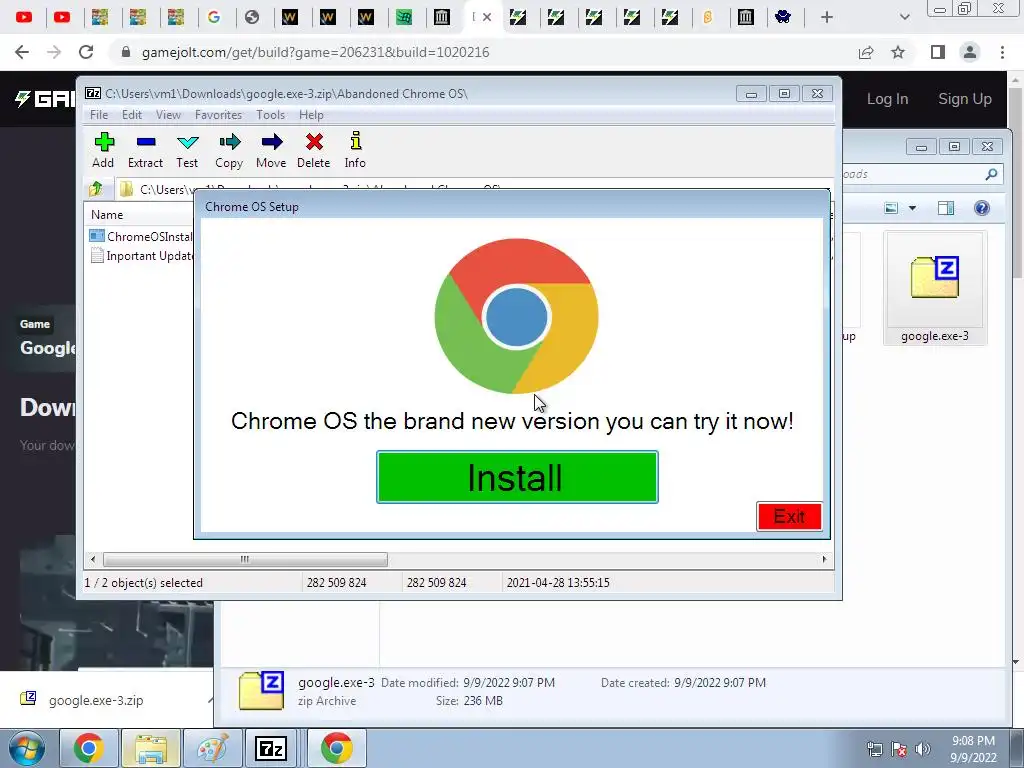Open google.exe-3.zip in the download bar
The image size is (1024, 768).
click(x=96, y=700)
